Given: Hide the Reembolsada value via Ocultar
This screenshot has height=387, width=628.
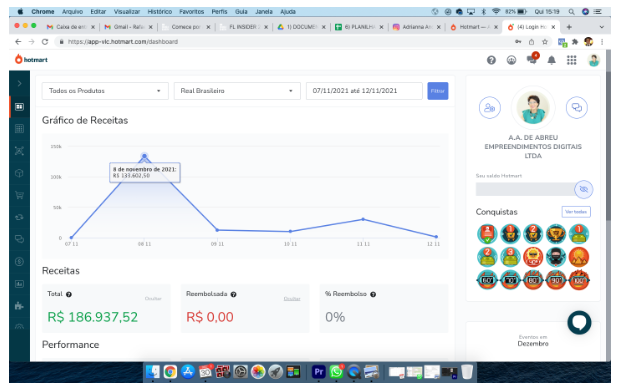Looking at the screenshot, I should click(292, 299).
